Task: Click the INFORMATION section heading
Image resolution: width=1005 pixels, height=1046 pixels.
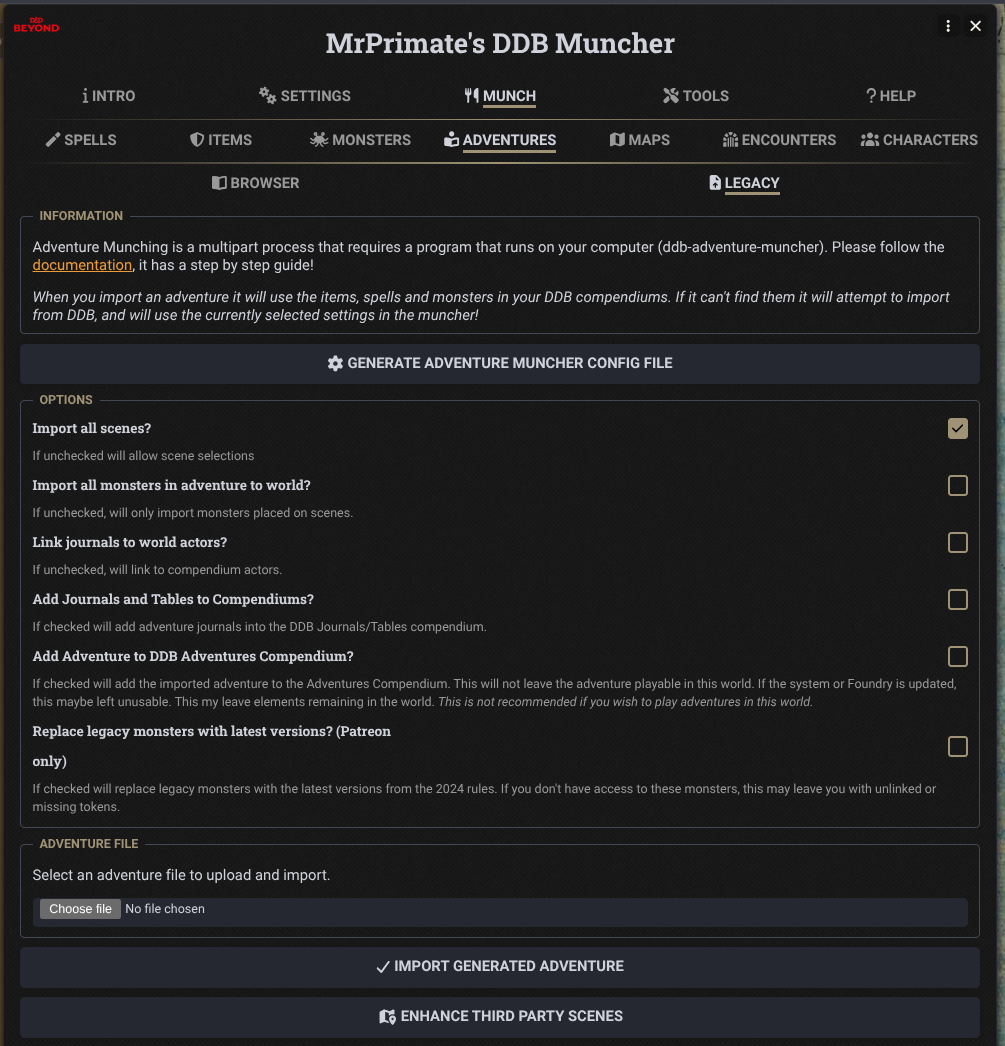Action: pos(81,216)
